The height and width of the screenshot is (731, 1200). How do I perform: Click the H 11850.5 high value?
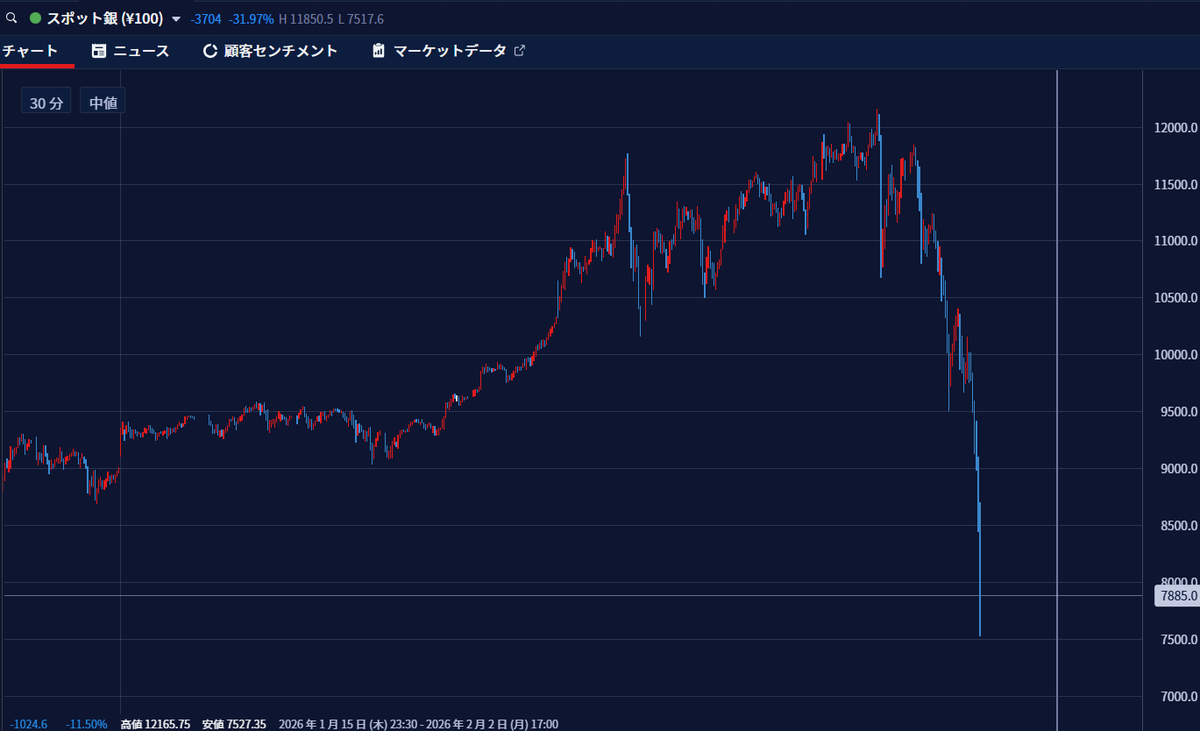pos(306,19)
